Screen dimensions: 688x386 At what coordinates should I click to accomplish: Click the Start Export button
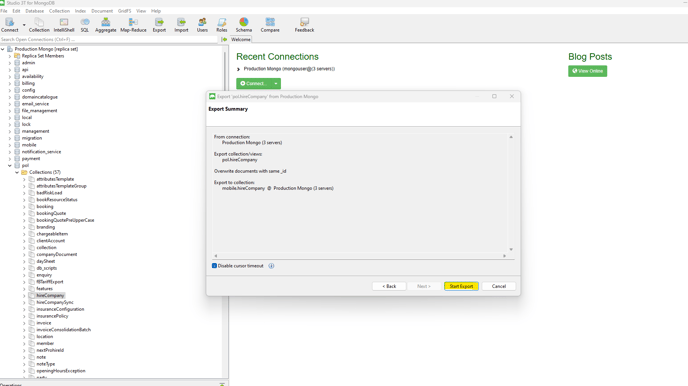click(461, 286)
